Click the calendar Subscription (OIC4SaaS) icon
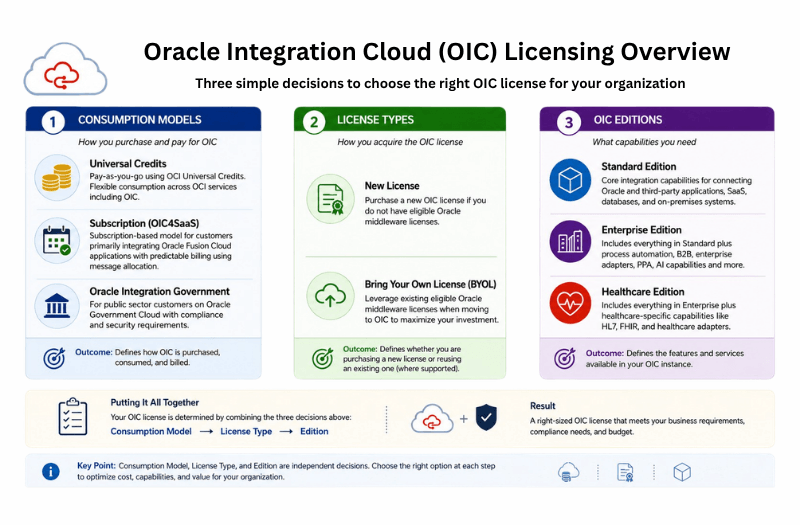Screen dimensions: 800x525 (x=57, y=241)
